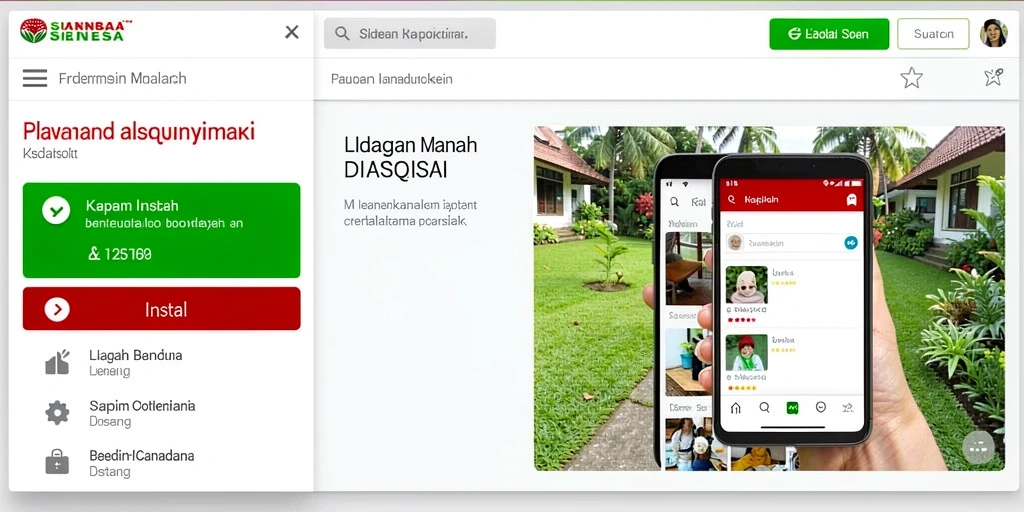Click the magnifier icon in search bar
The height and width of the screenshot is (512, 1024).
342,34
